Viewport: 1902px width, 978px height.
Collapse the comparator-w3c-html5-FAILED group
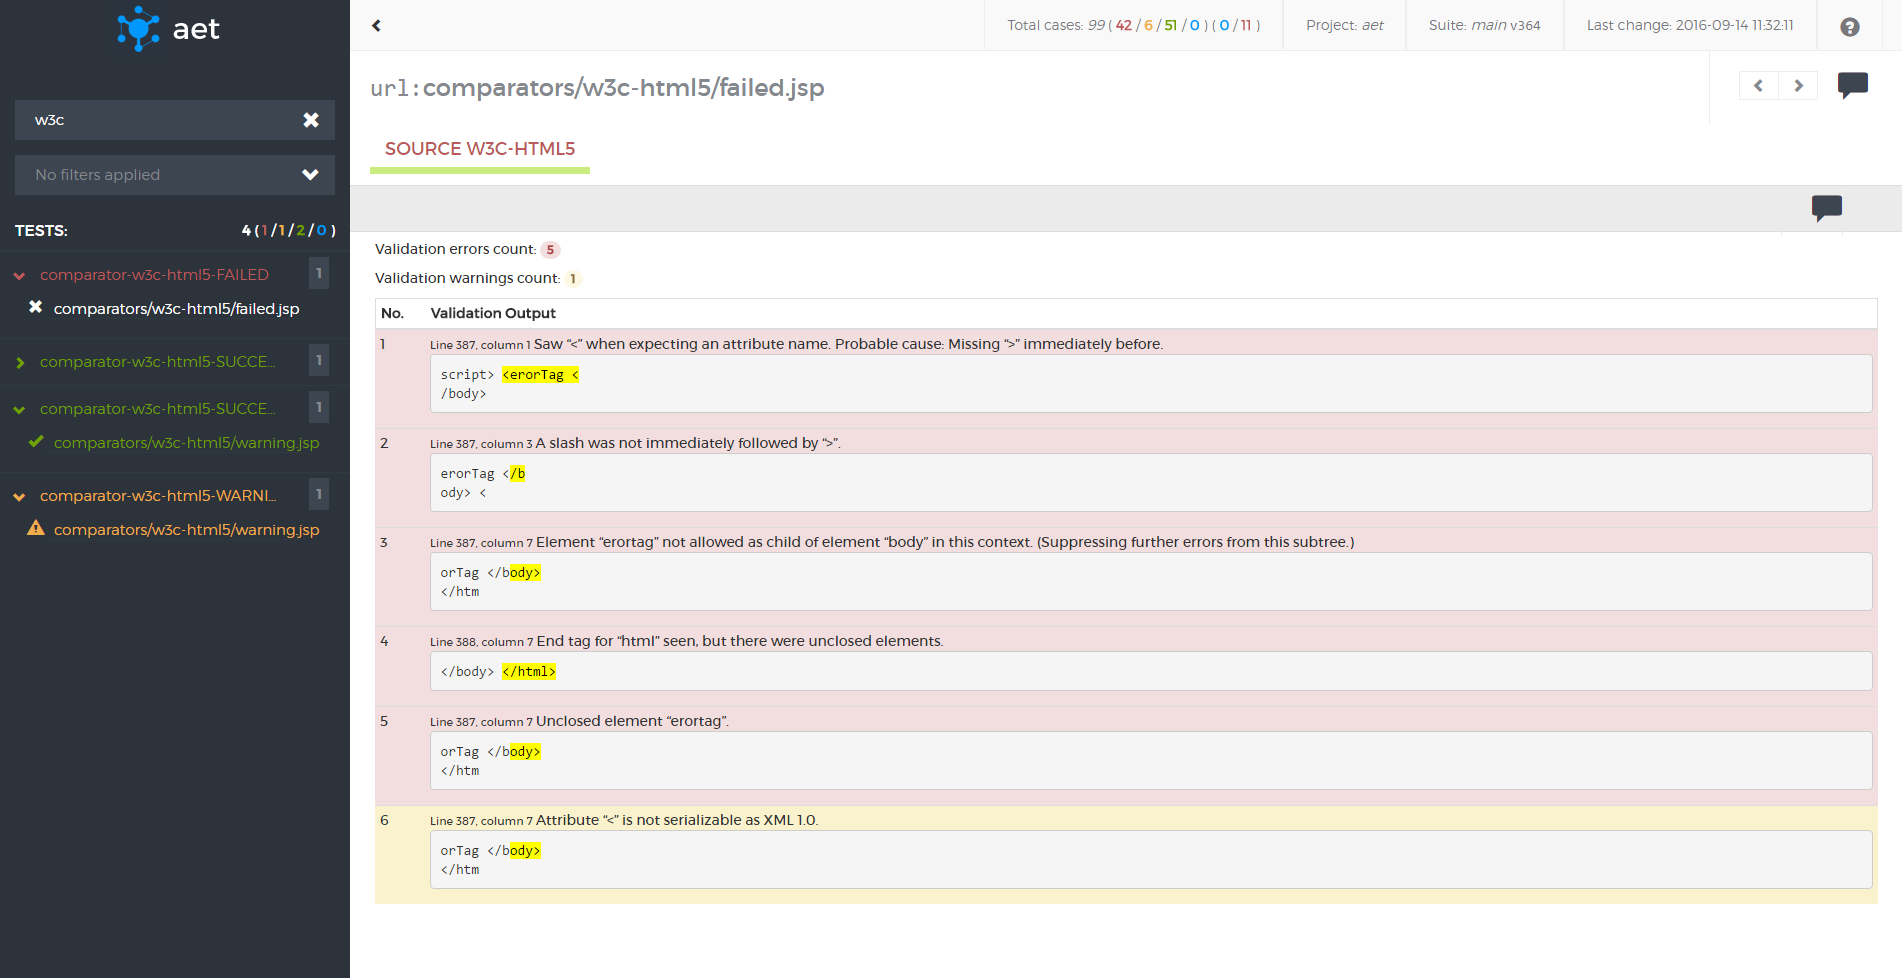tap(18, 274)
